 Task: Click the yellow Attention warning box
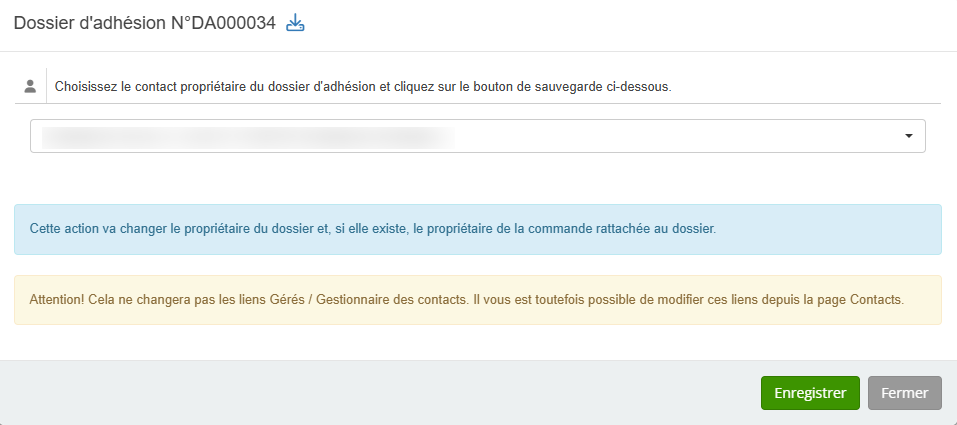click(x=477, y=300)
